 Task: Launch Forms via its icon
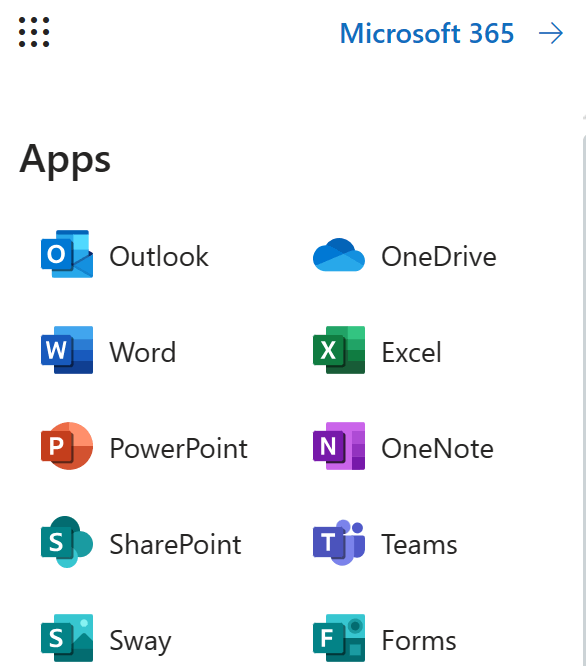tap(338, 638)
